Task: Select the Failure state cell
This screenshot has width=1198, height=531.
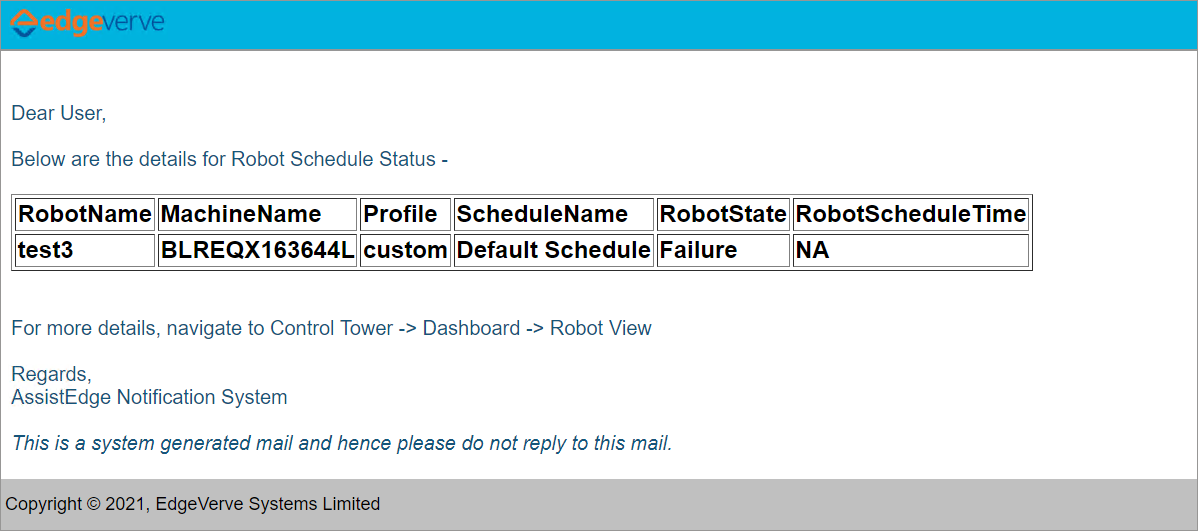Action: click(x=723, y=251)
